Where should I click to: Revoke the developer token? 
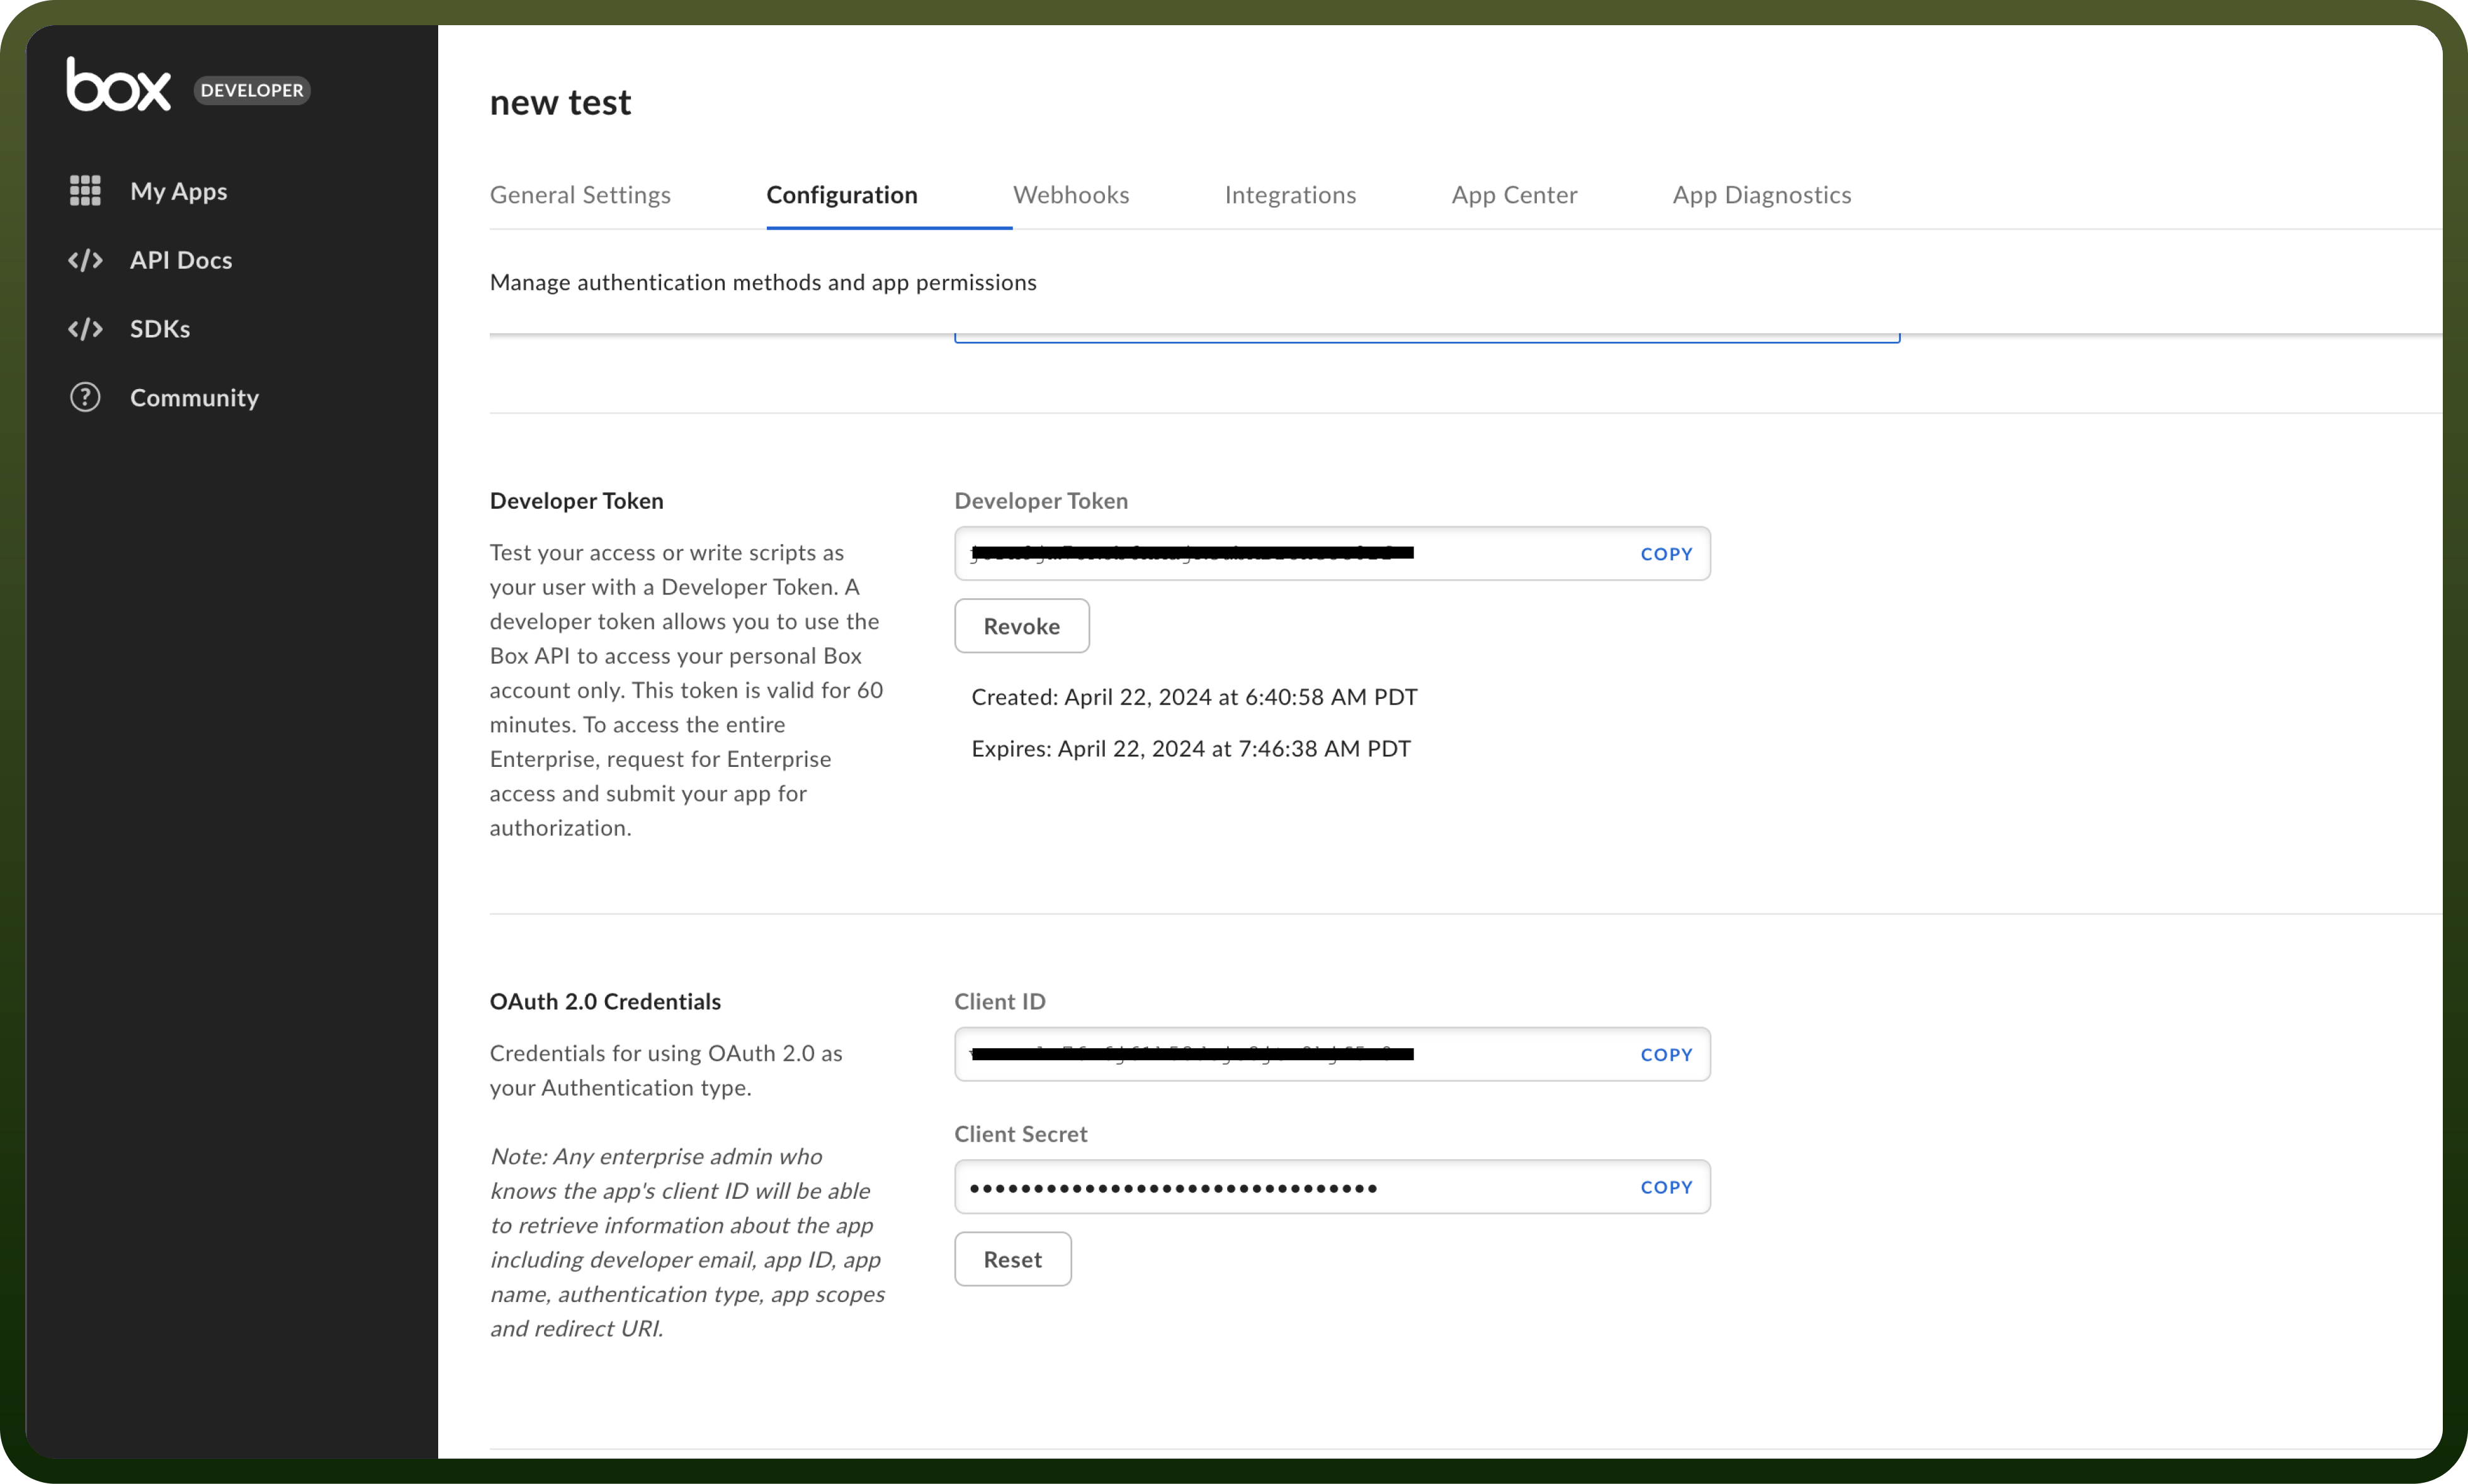1022,626
